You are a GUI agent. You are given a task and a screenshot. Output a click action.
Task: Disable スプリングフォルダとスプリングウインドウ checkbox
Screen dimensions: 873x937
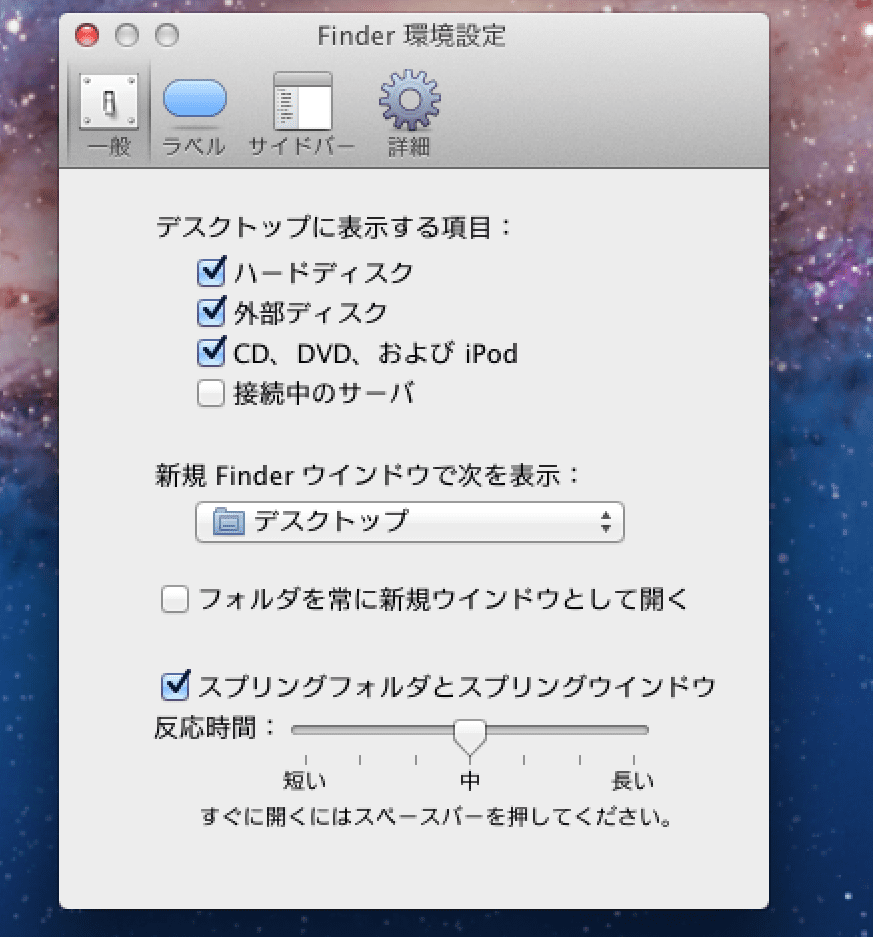pyautogui.click(x=175, y=685)
